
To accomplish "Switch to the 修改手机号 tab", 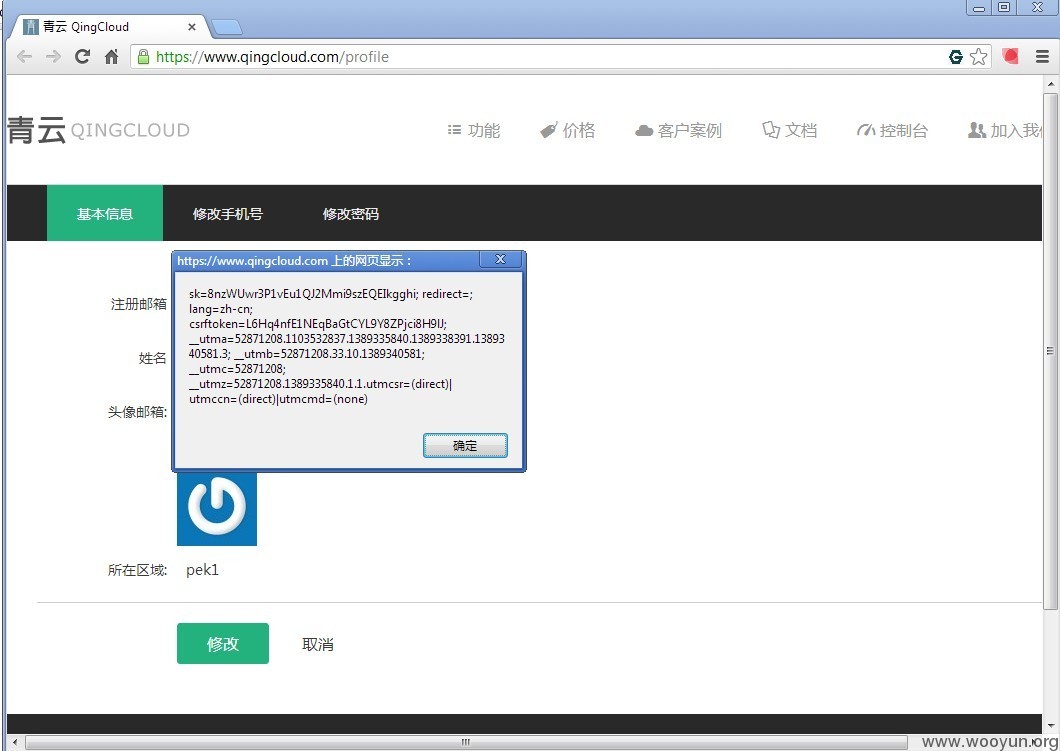I will pyautogui.click(x=228, y=214).
